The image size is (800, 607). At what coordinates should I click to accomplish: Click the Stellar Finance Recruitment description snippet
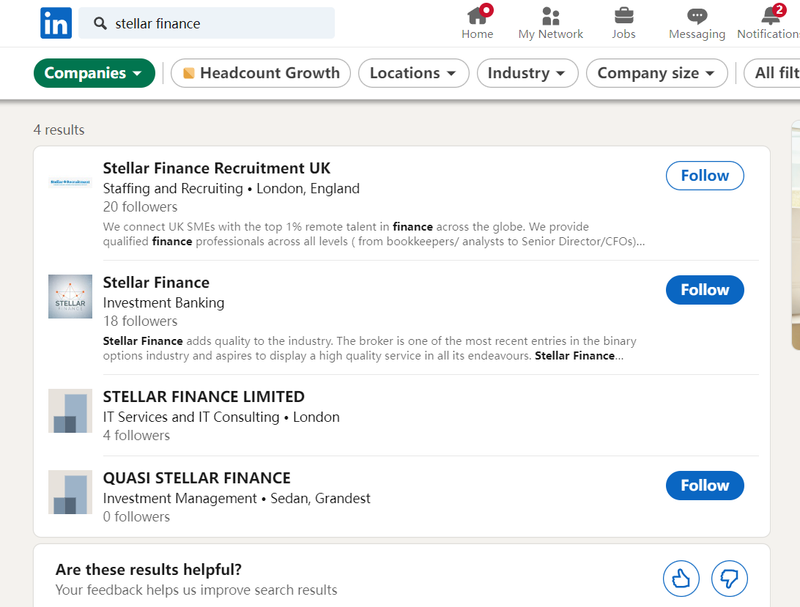(x=374, y=234)
